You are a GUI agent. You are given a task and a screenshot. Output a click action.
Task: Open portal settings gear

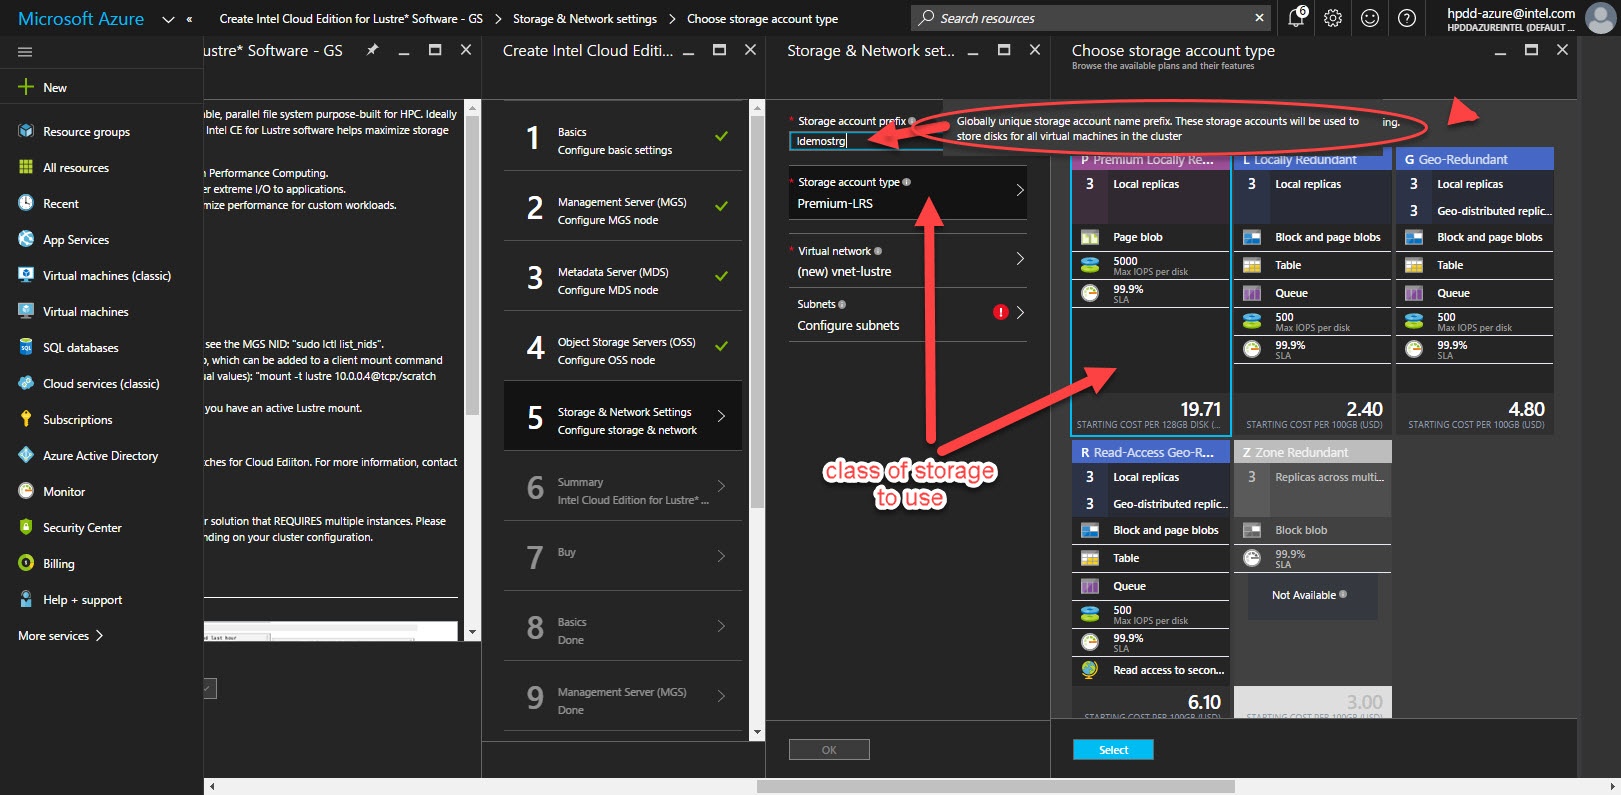click(1333, 18)
